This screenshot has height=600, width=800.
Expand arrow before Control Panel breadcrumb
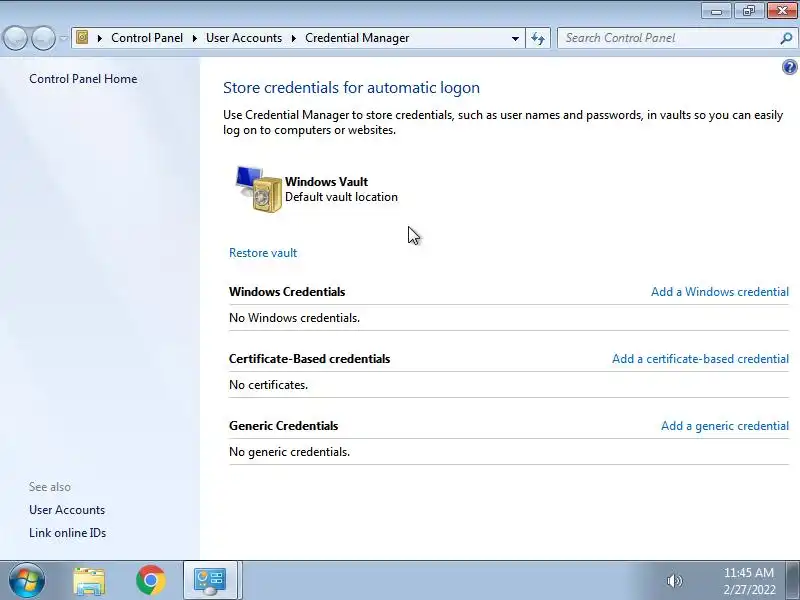(100, 38)
